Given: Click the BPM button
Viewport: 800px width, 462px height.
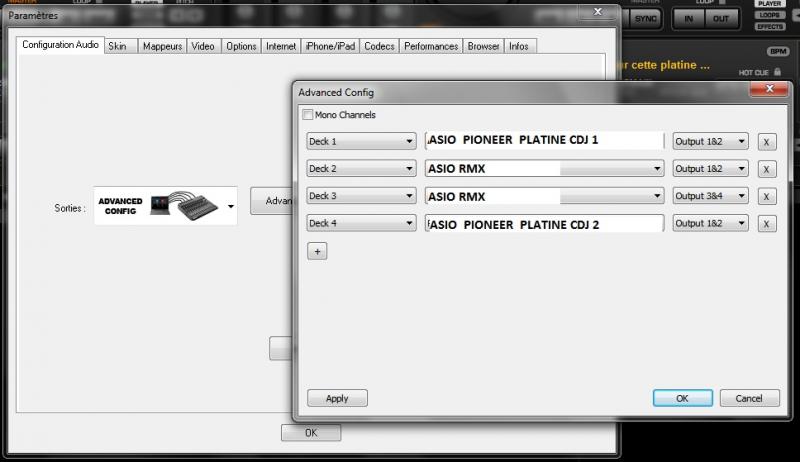Looking at the screenshot, I should [x=778, y=52].
